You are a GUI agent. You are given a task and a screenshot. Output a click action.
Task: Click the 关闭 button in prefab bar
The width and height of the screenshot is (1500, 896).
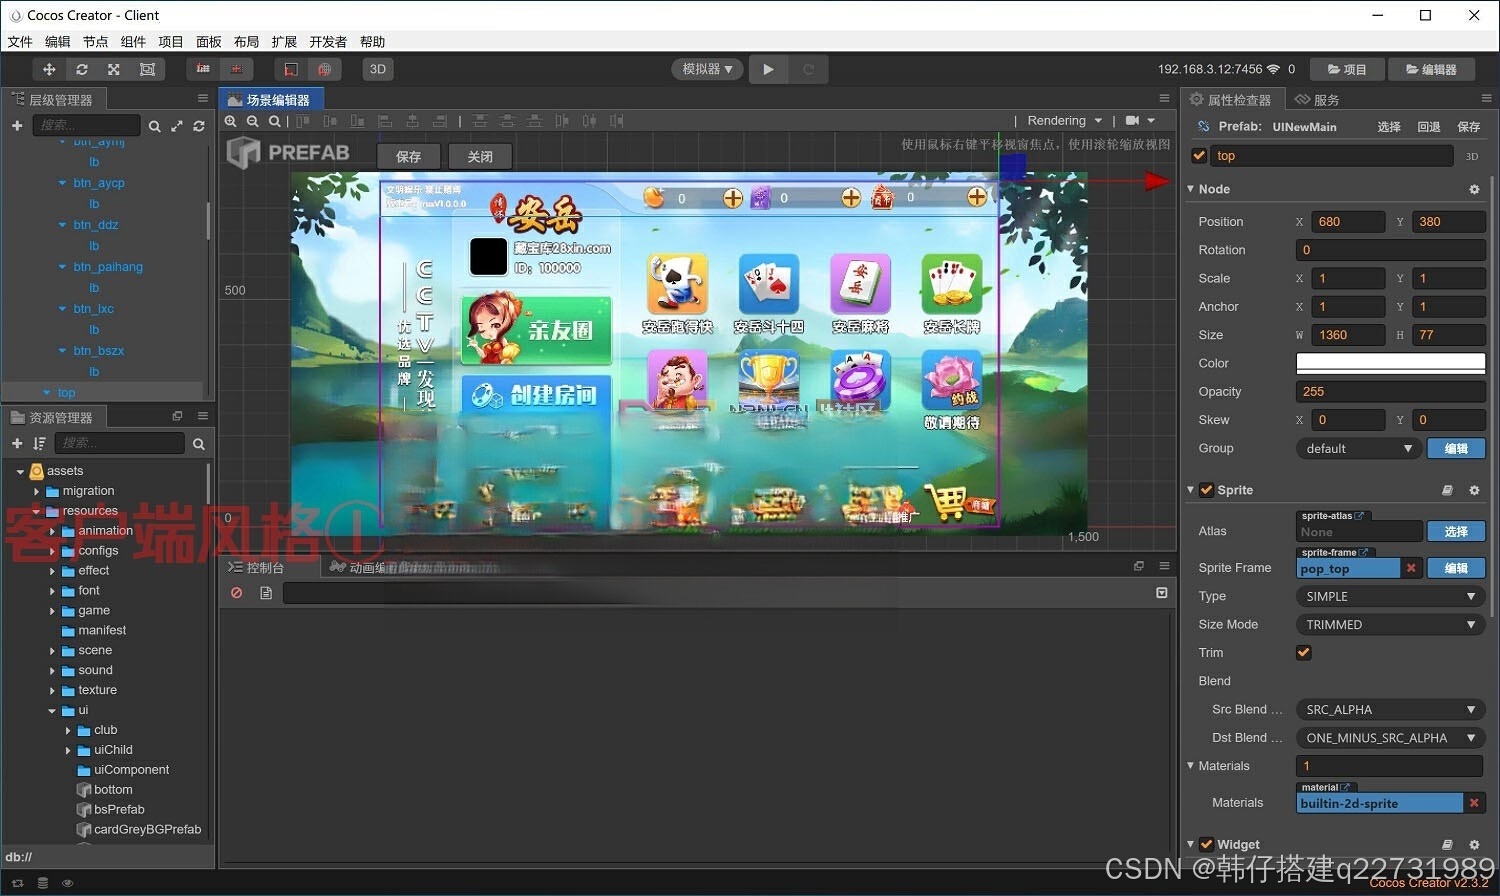coord(480,156)
